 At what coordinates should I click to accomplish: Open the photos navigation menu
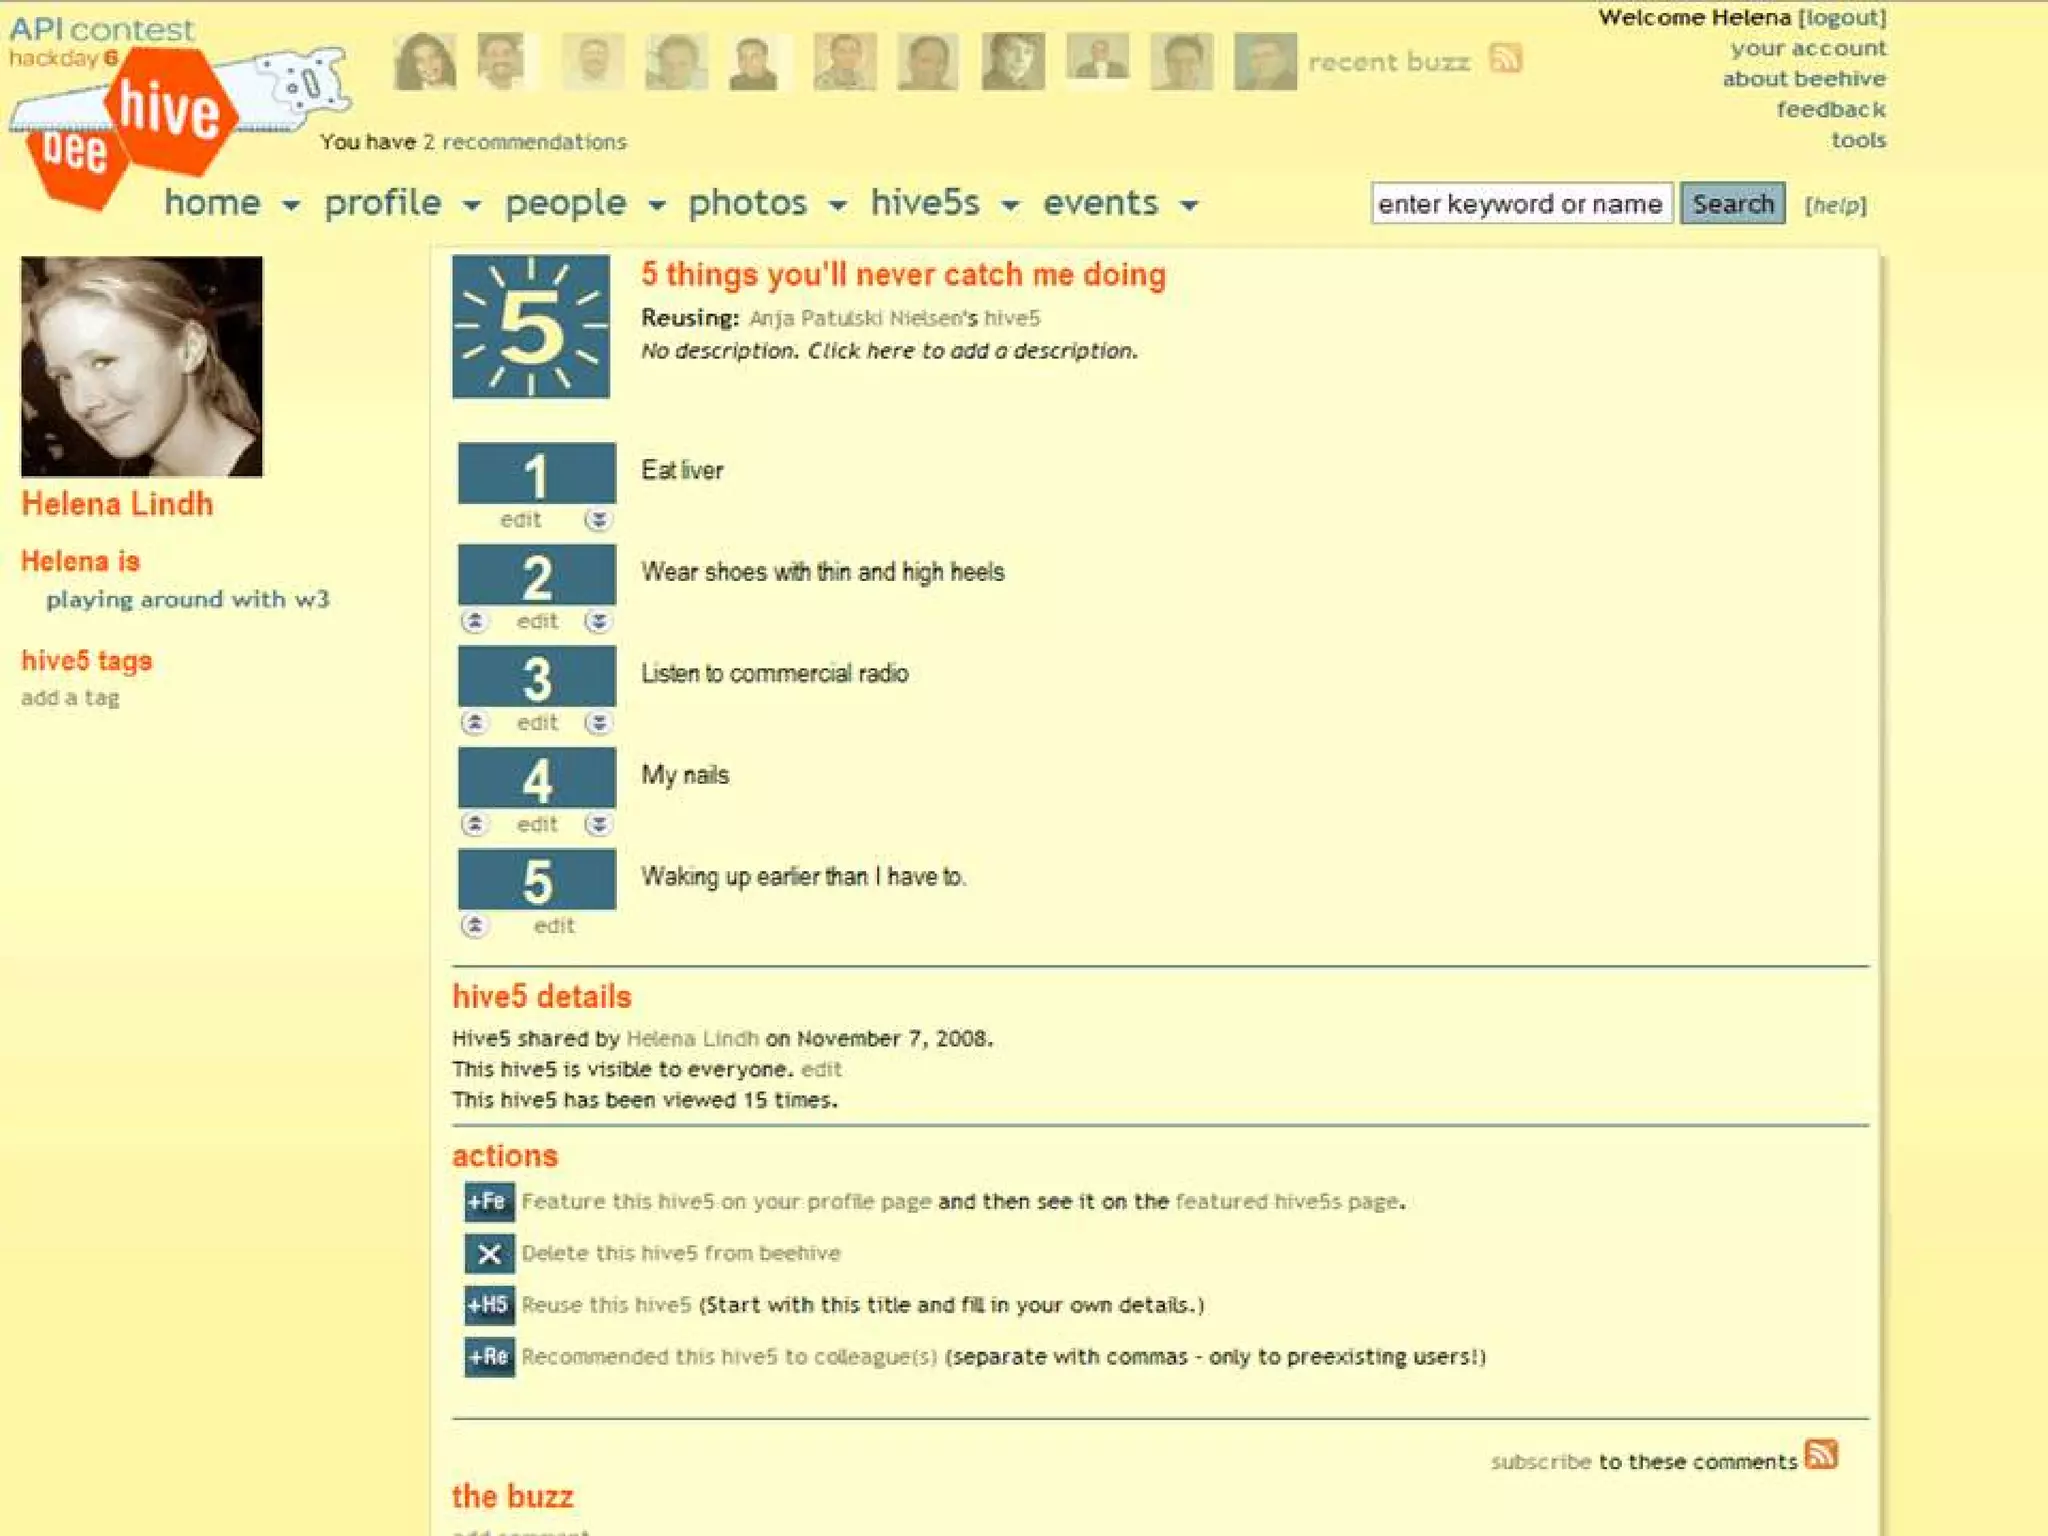747,203
